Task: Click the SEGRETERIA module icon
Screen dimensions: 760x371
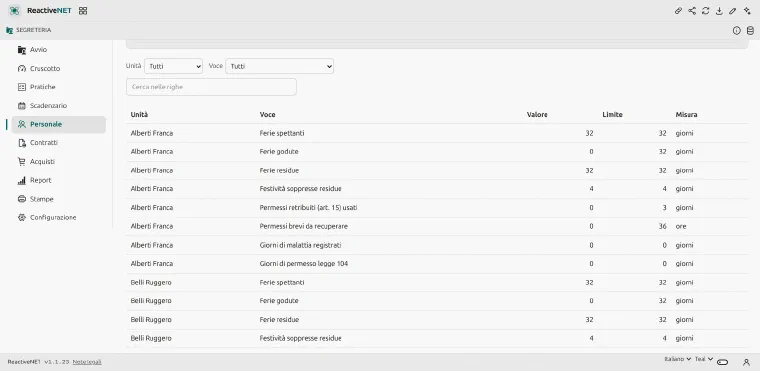Action: (9, 30)
